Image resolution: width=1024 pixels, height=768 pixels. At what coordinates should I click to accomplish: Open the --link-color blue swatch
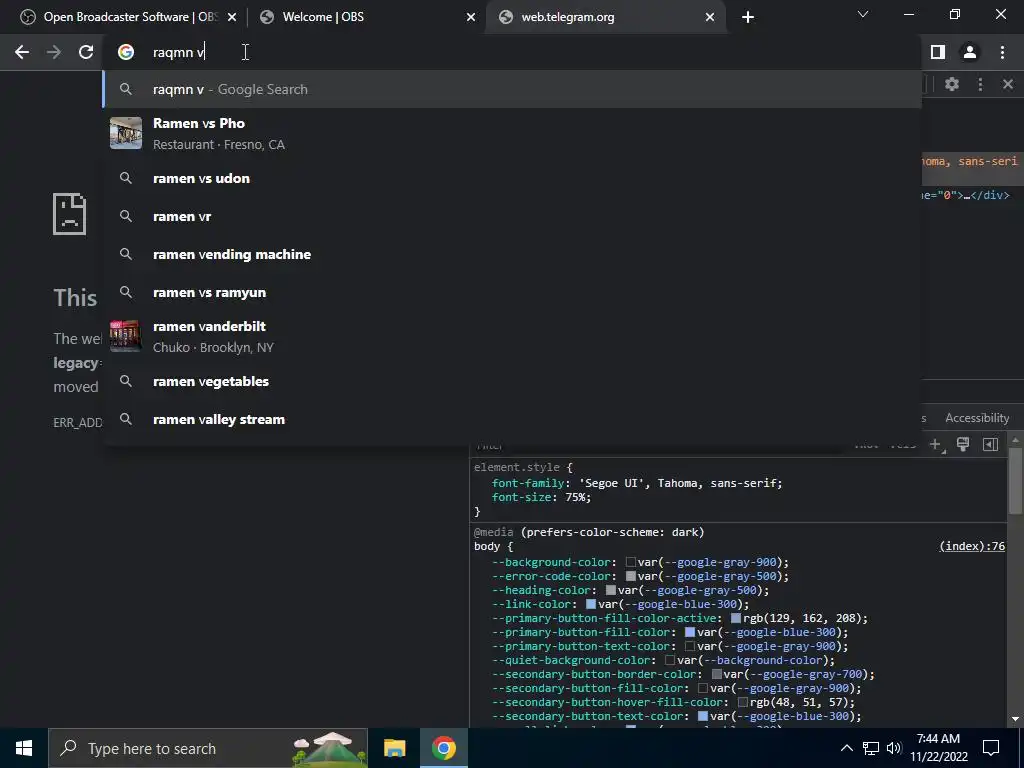point(591,605)
